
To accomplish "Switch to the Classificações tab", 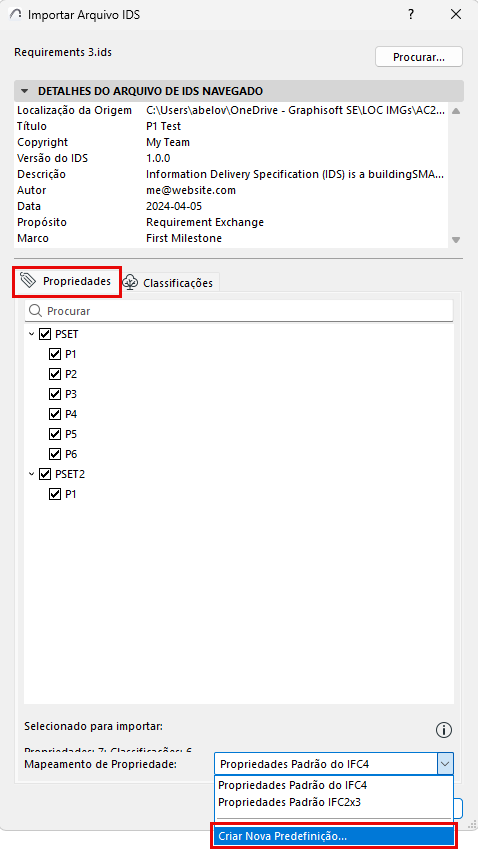I will point(169,283).
